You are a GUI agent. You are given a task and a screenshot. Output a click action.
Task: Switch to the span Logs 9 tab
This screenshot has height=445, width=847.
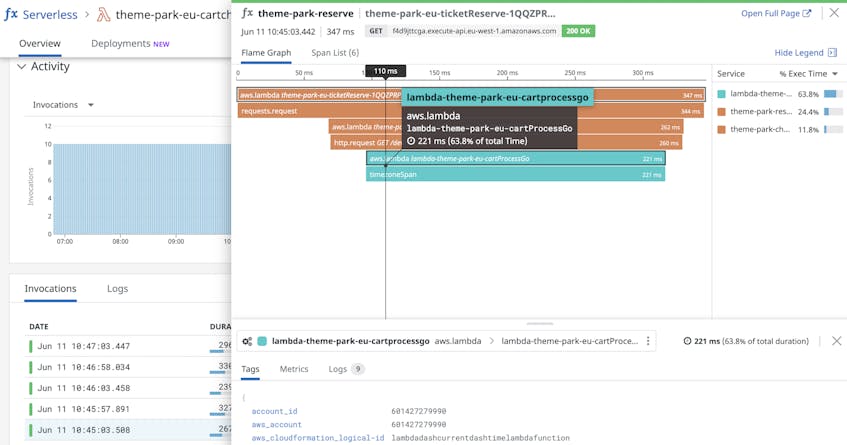coord(346,369)
